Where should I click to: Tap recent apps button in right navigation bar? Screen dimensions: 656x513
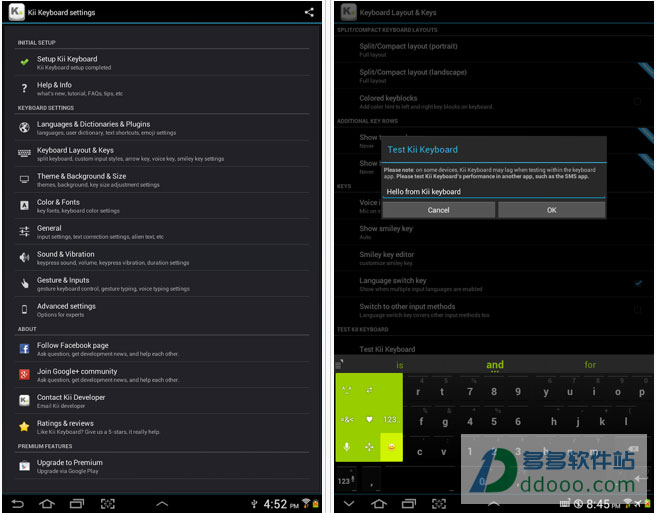tap(408, 503)
